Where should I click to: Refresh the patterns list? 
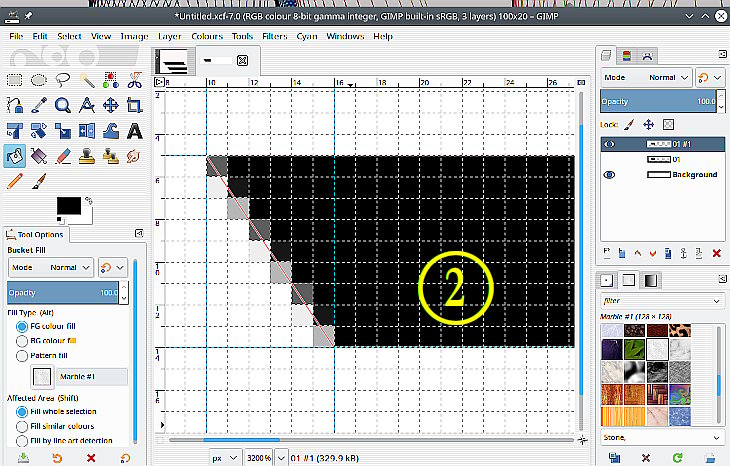tap(677, 458)
